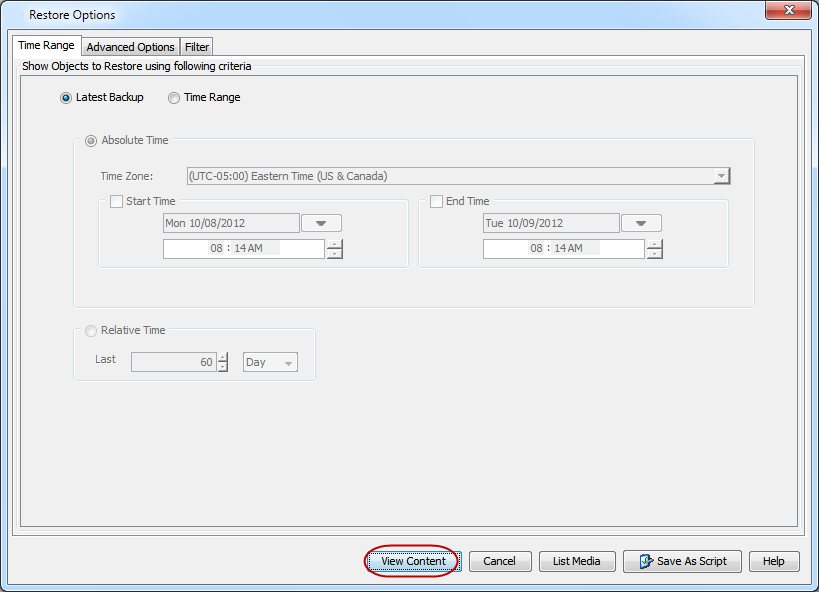Select the Absolute Time option
Viewport: 819px width, 592px height.
pos(91,141)
